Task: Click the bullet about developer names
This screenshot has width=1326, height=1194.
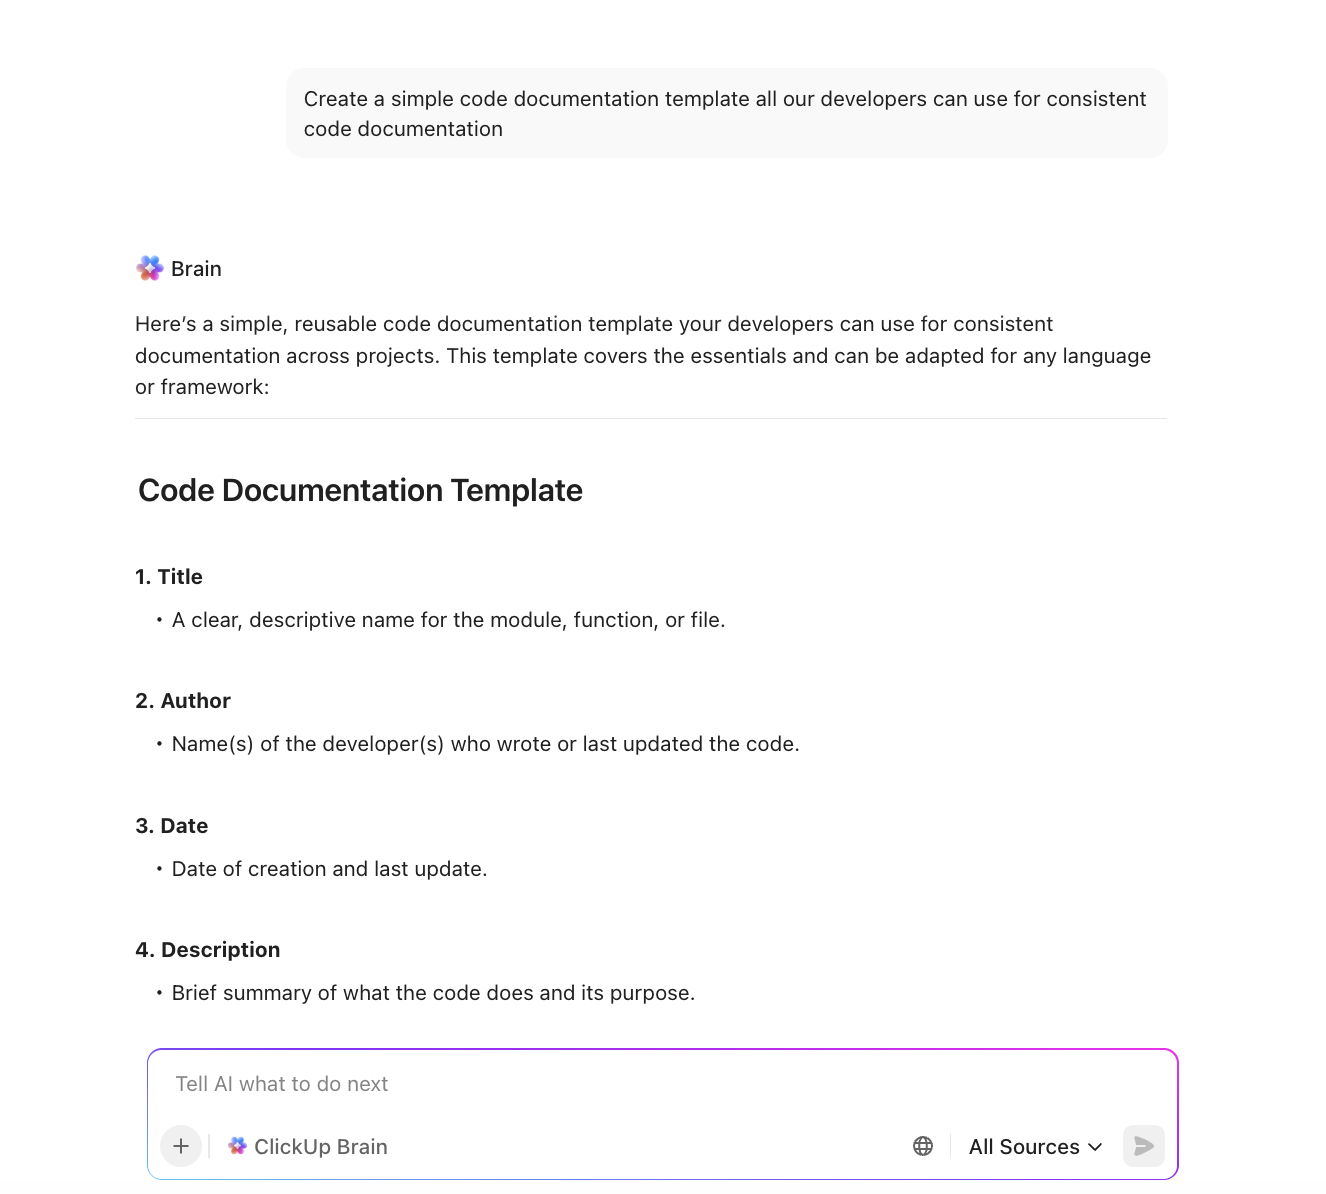Action: pyautogui.click(x=485, y=744)
